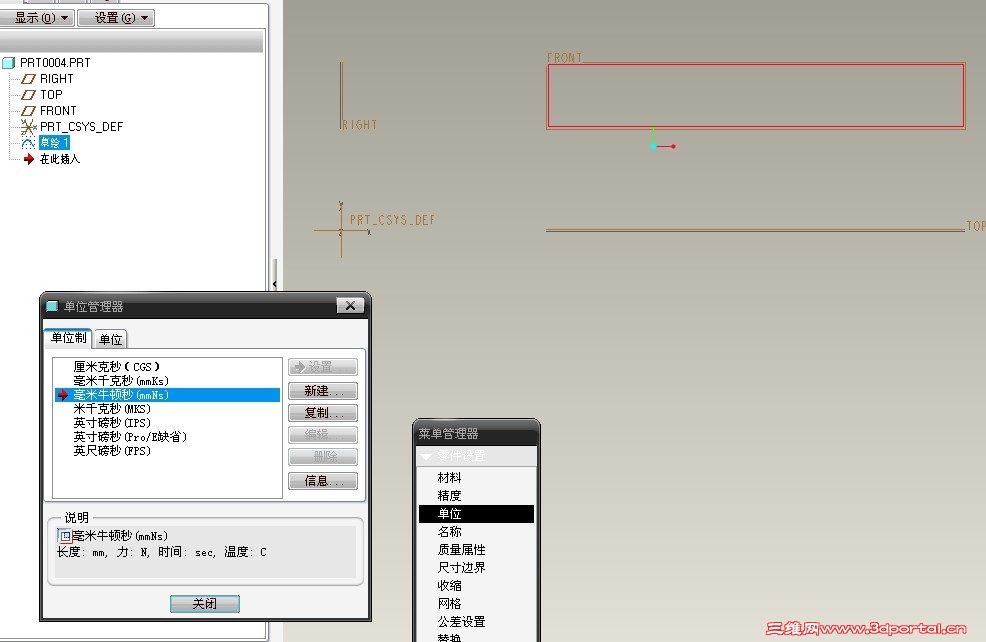Select 英寸磅秒 (IPS) unit system
The height and width of the screenshot is (642, 986).
pyautogui.click(x=112, y=423)
